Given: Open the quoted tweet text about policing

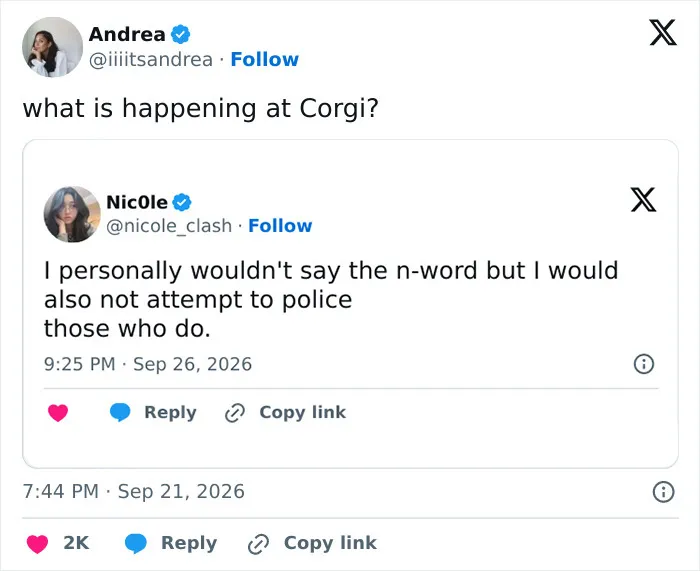Looking at the screenshot, I should [331, 300].
